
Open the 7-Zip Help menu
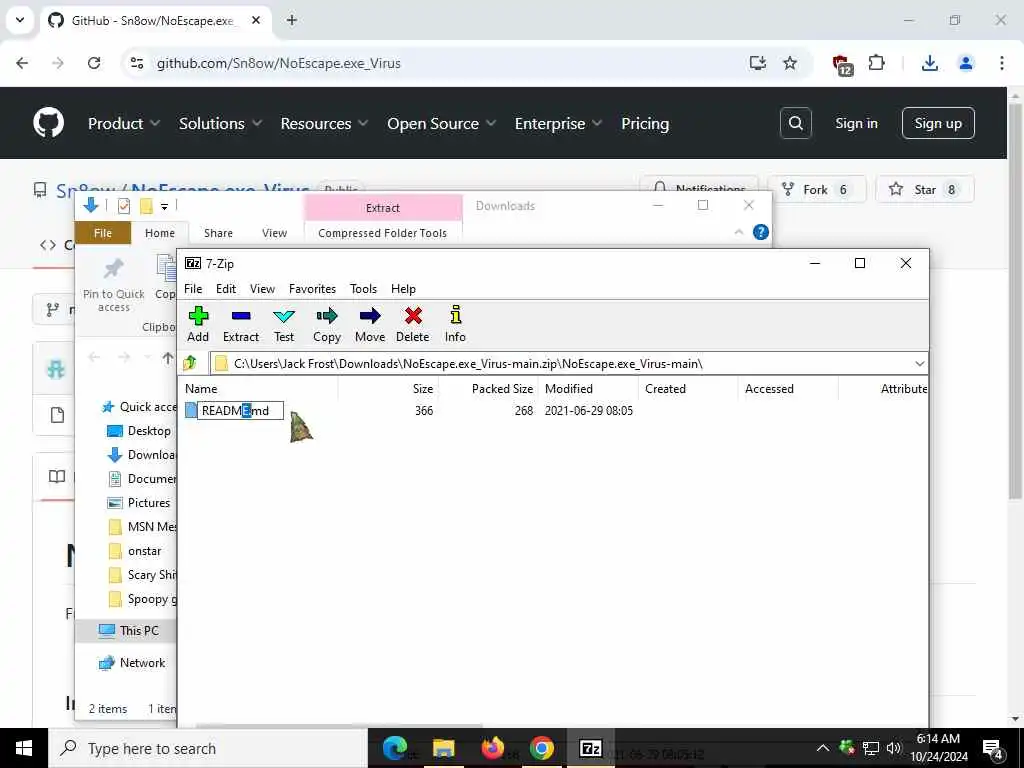[x=403, y=289]
